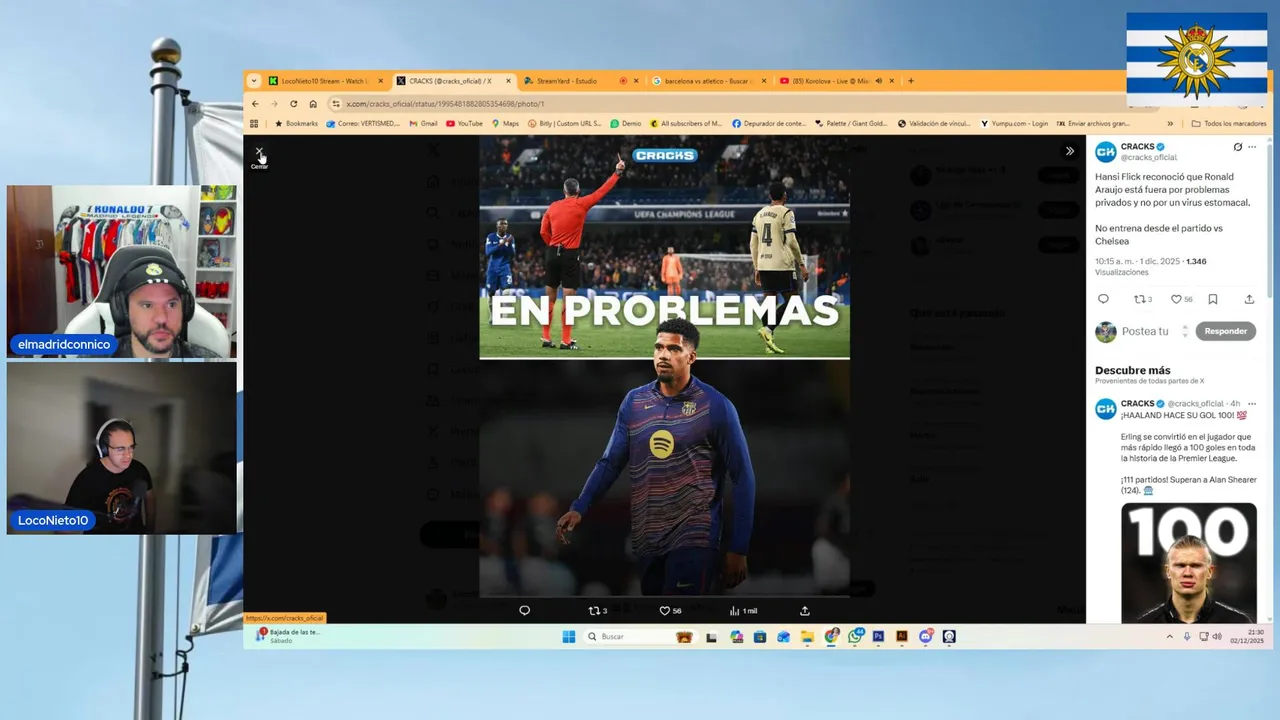Viewport: 1280px width, 720px height.
Task: Open Chrome from the taskbar
Action: tap(832, 637)
